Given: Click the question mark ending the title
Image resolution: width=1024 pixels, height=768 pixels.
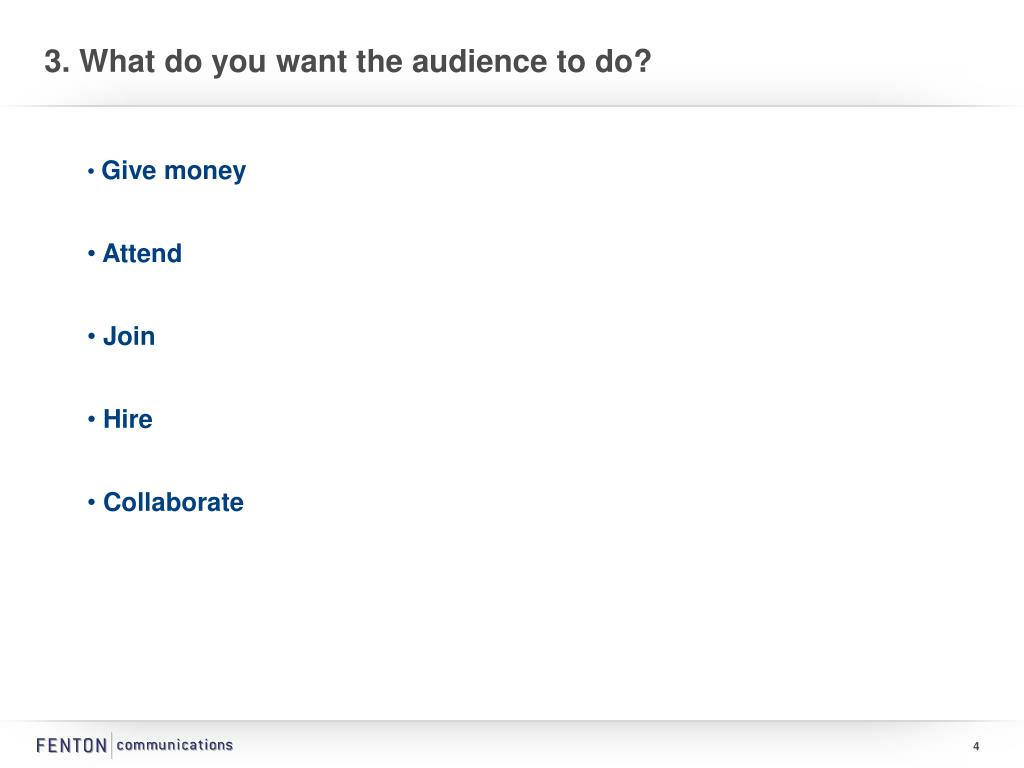Looking at the screenshot, I should pyautogui.click(x=642, y=61).
